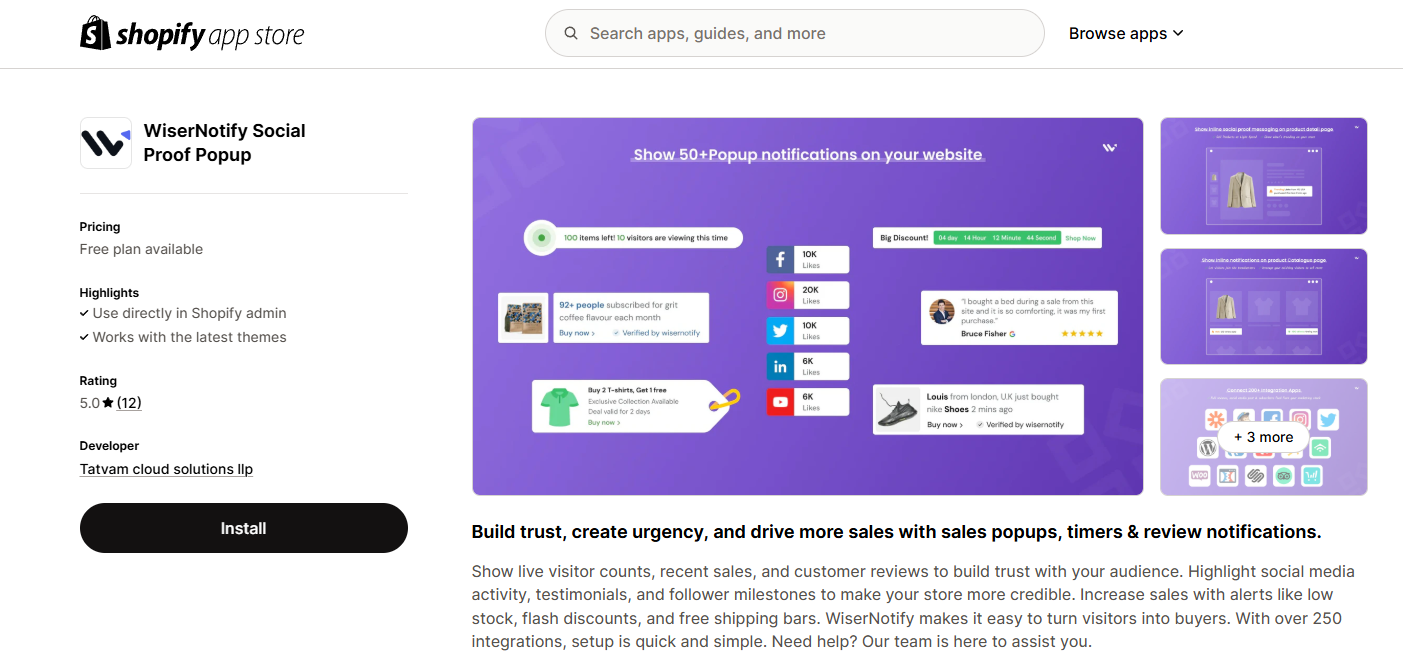Image resolution: width=1403 pixels, height=665 pixels.
Task: Open the Browse apps dropdown
Action: (x=1179, y=33)
